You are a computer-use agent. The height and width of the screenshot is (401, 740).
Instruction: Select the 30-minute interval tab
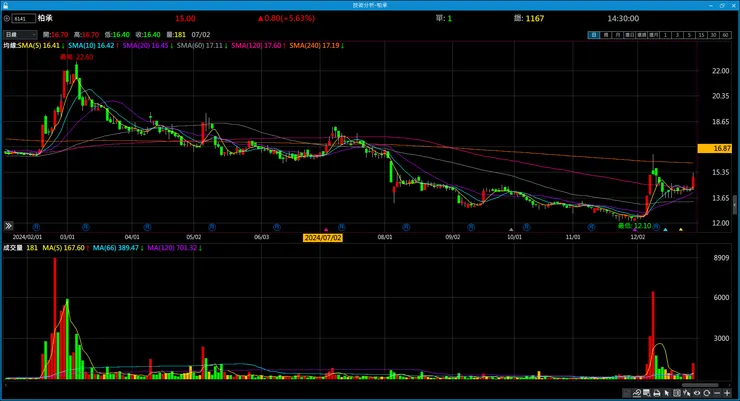click(x=714, y=35)
